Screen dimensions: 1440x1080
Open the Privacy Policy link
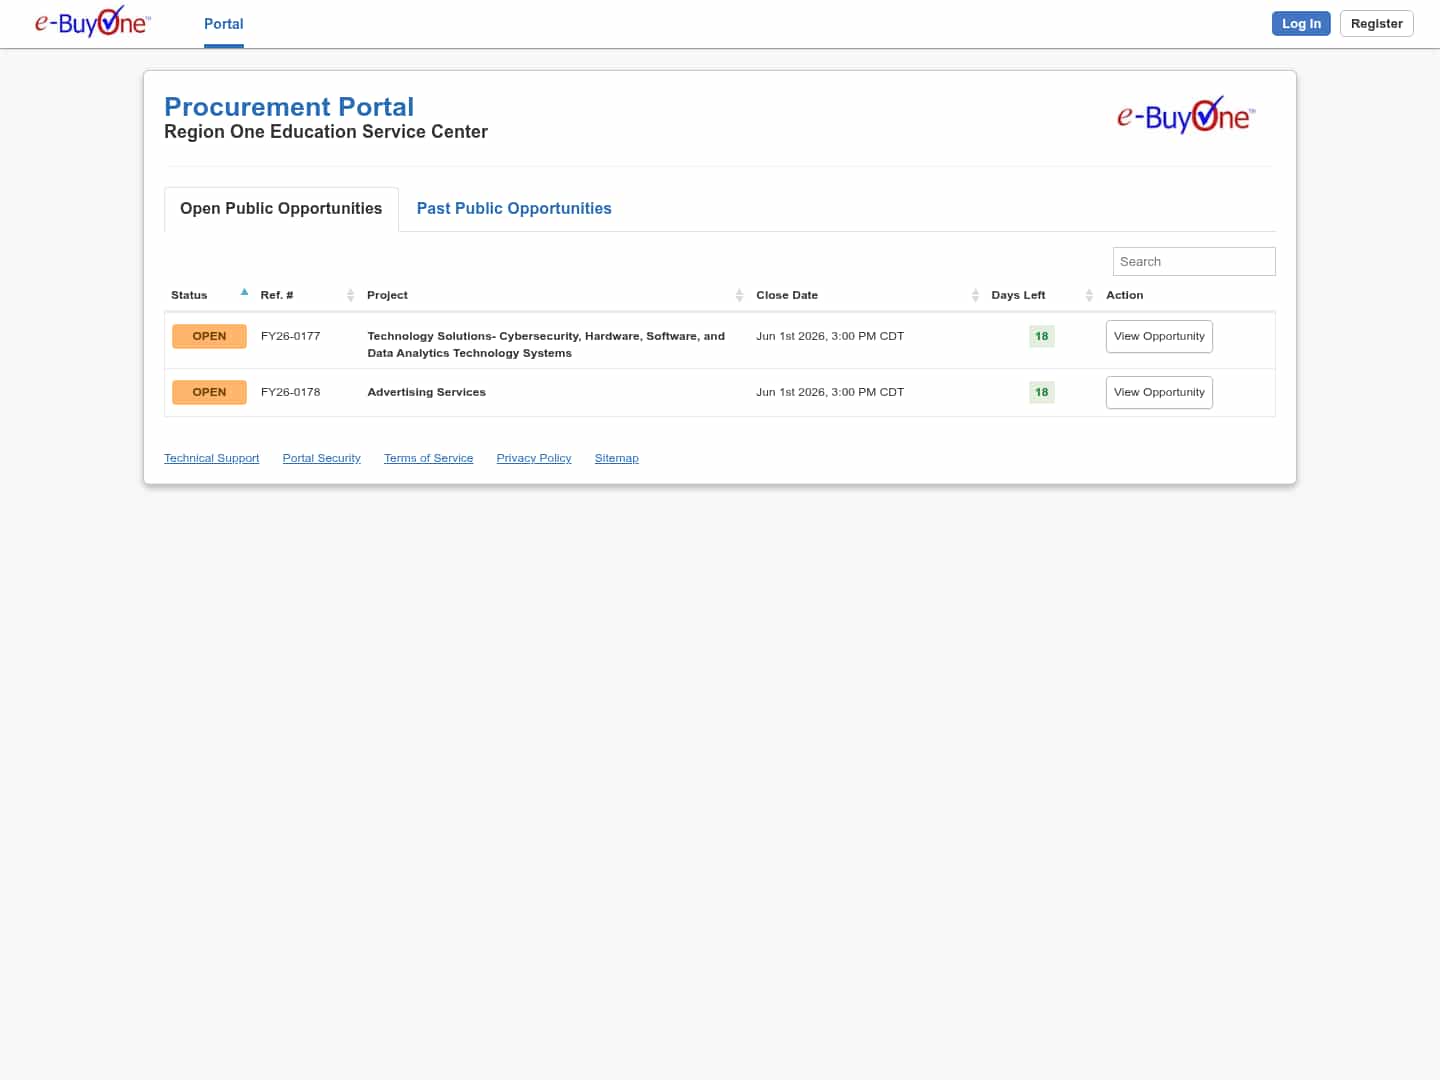click(534, 458)
